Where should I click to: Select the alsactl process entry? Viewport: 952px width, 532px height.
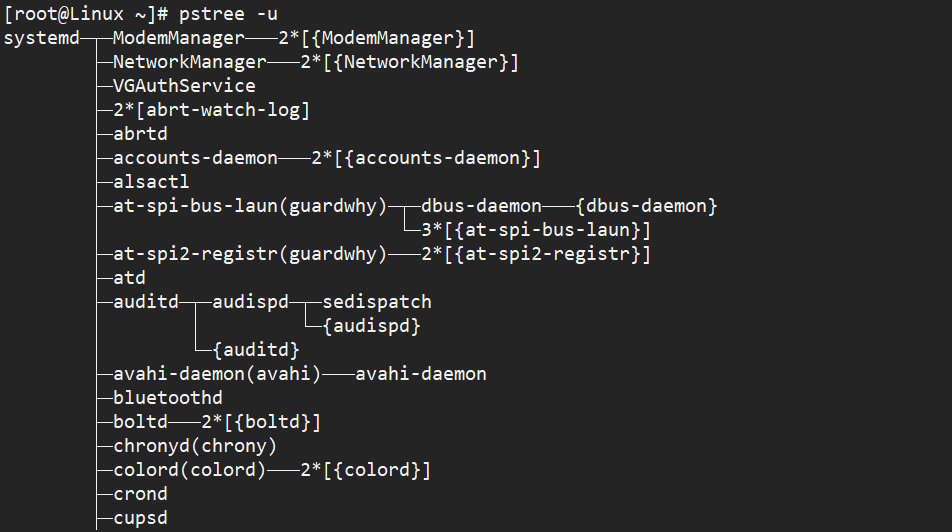[x=151, y=182]
